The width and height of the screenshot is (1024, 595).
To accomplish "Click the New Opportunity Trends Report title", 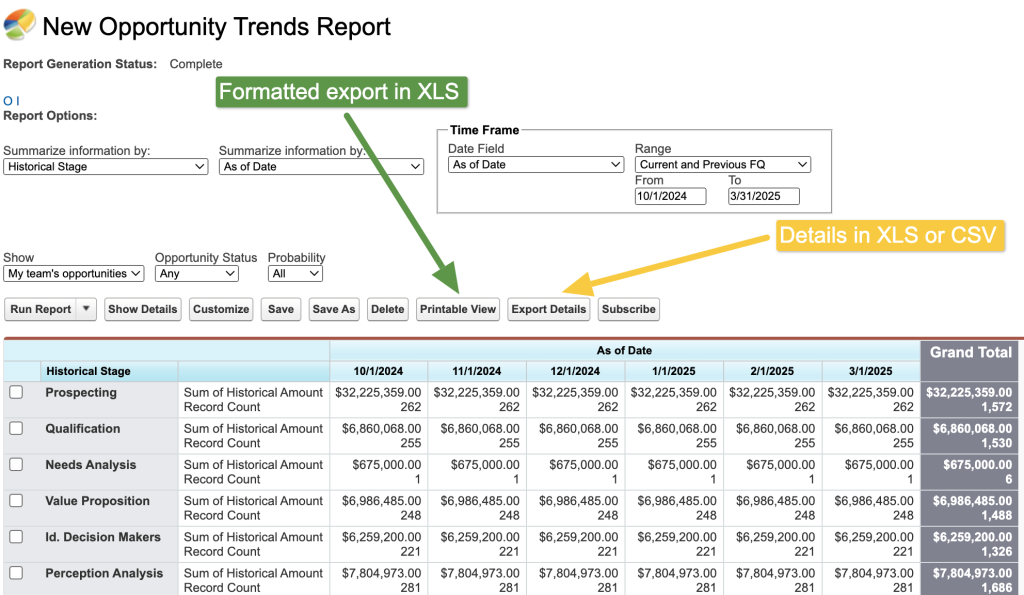I will point(216,27).
